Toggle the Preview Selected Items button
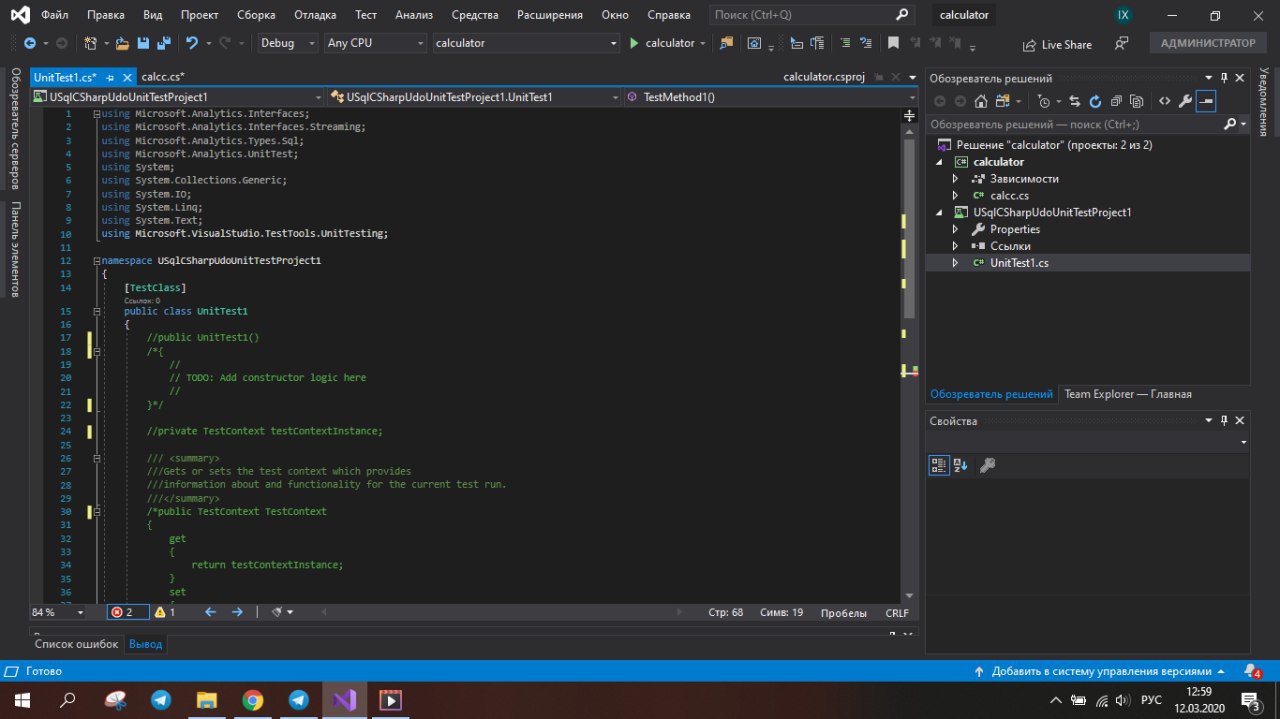 click(1206, 101)
